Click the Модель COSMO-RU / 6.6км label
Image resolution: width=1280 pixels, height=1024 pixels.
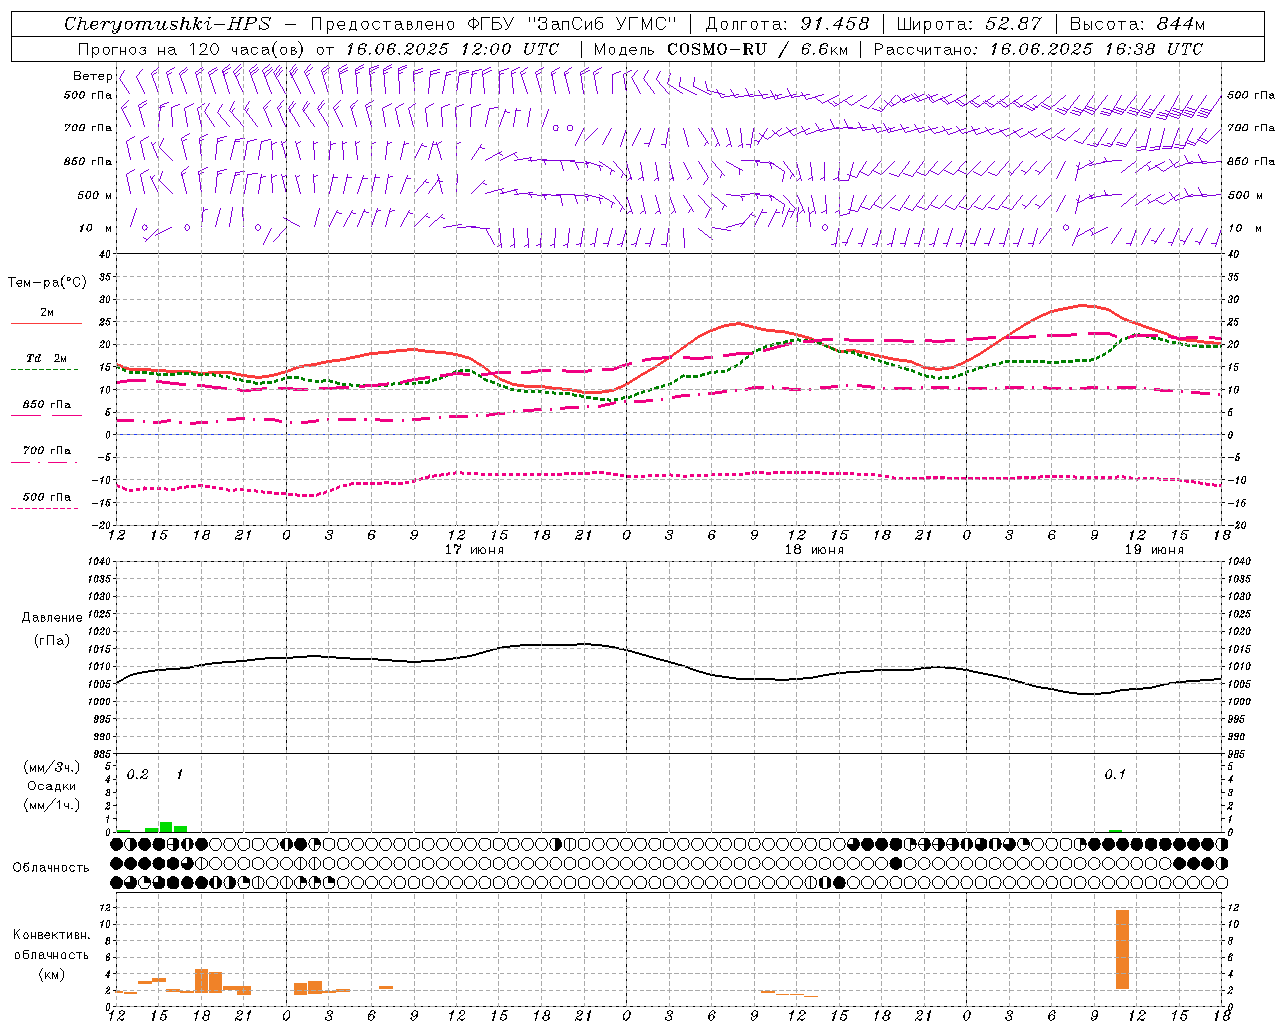tap(721, 49)
